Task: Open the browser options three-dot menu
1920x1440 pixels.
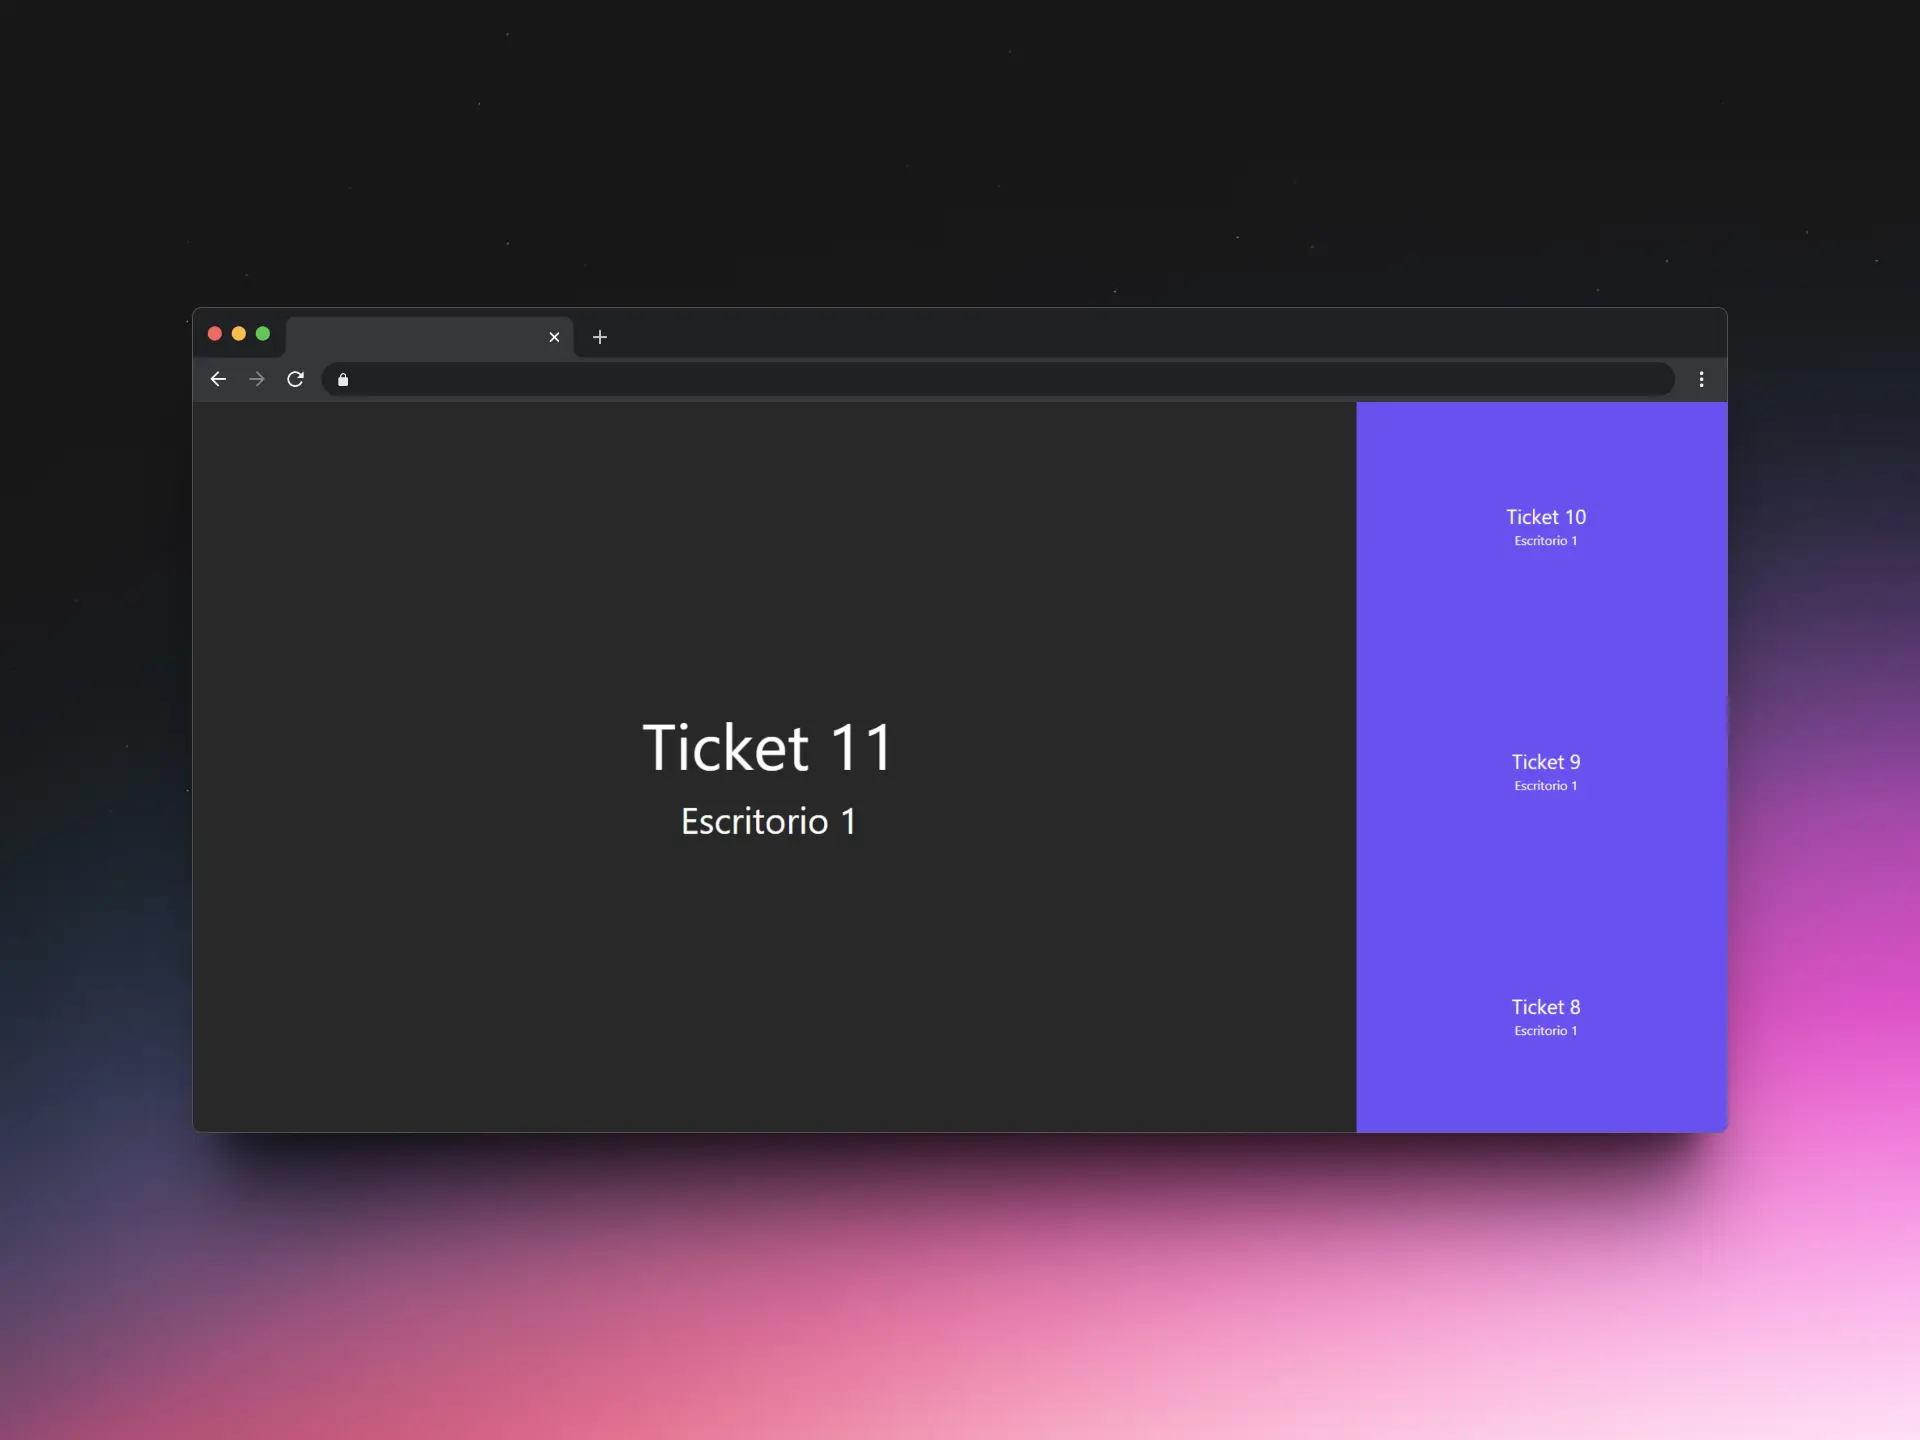Action: [1702, 379]
